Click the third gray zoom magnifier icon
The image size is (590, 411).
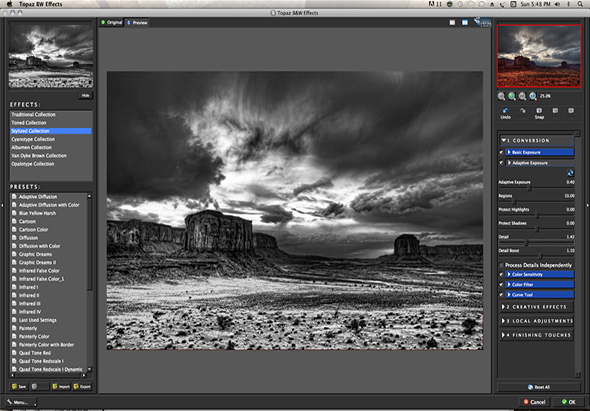[522, 96]
